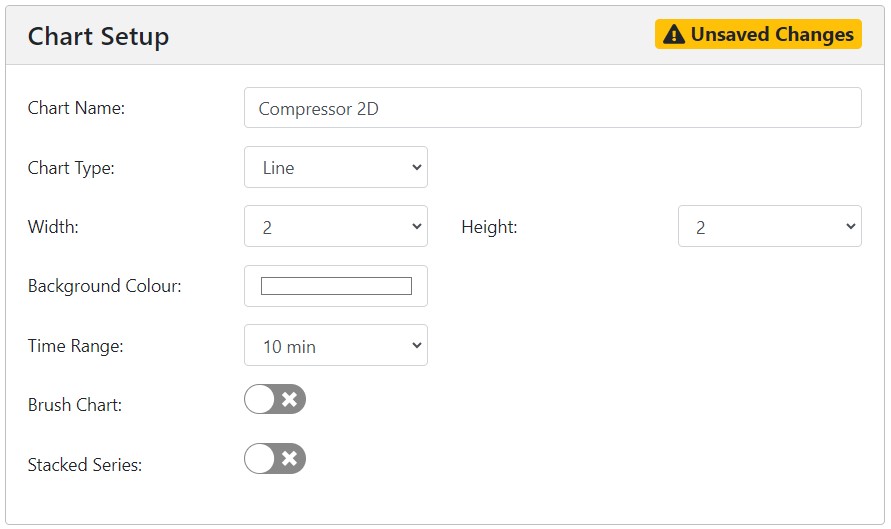
Task: Click the Stacked Series label
Action: (85, 465)
